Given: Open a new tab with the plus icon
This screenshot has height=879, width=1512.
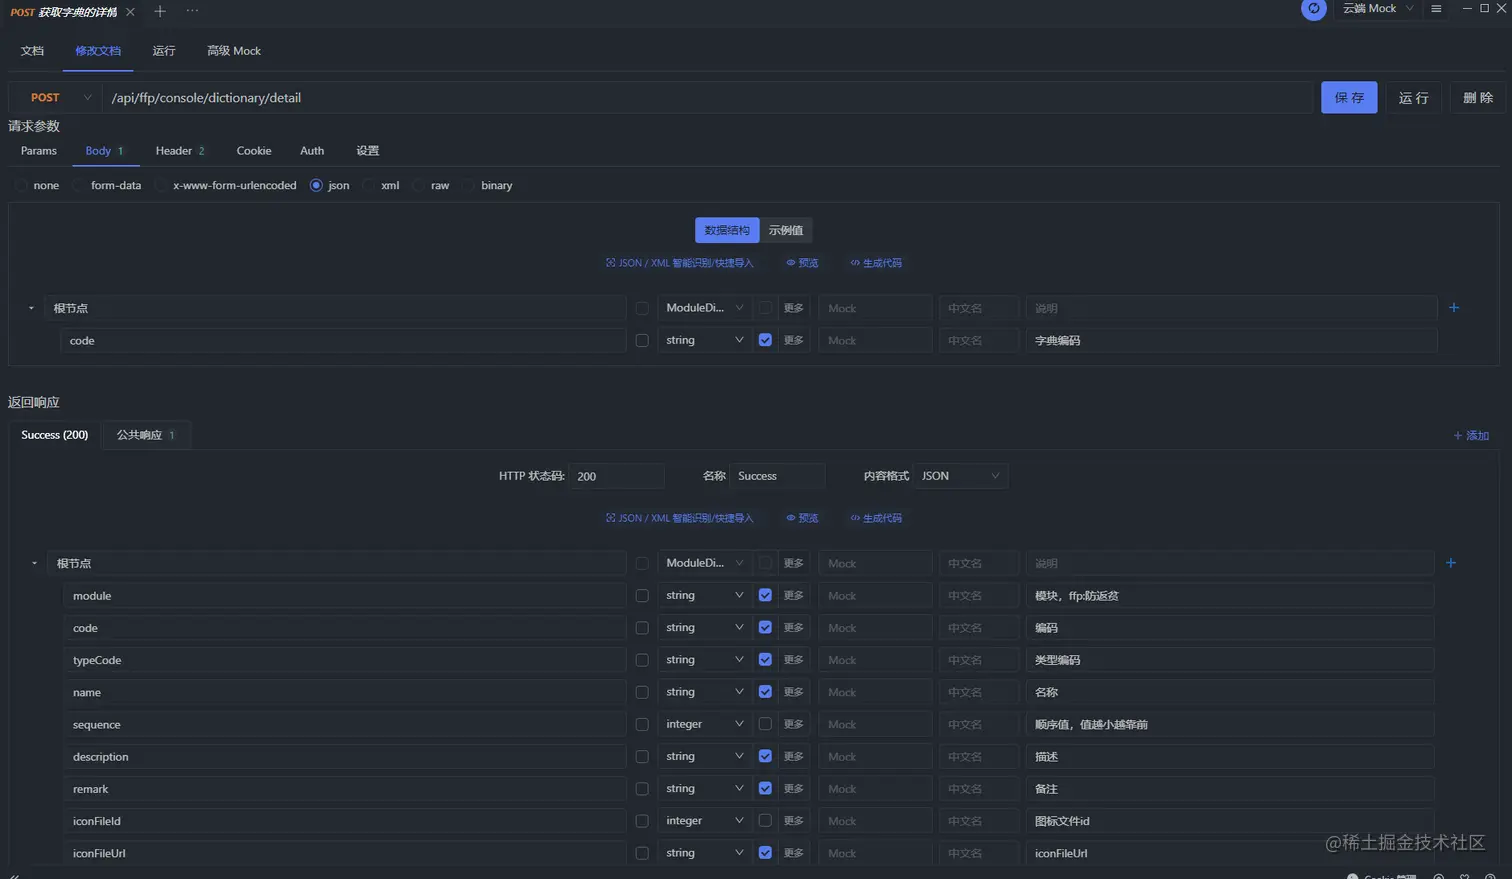Looking at the screenshot, I should (160, 11).
